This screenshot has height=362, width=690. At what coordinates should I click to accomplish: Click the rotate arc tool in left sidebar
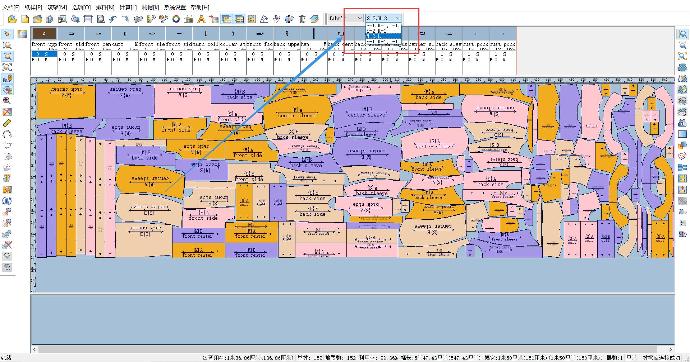[7, 135]
